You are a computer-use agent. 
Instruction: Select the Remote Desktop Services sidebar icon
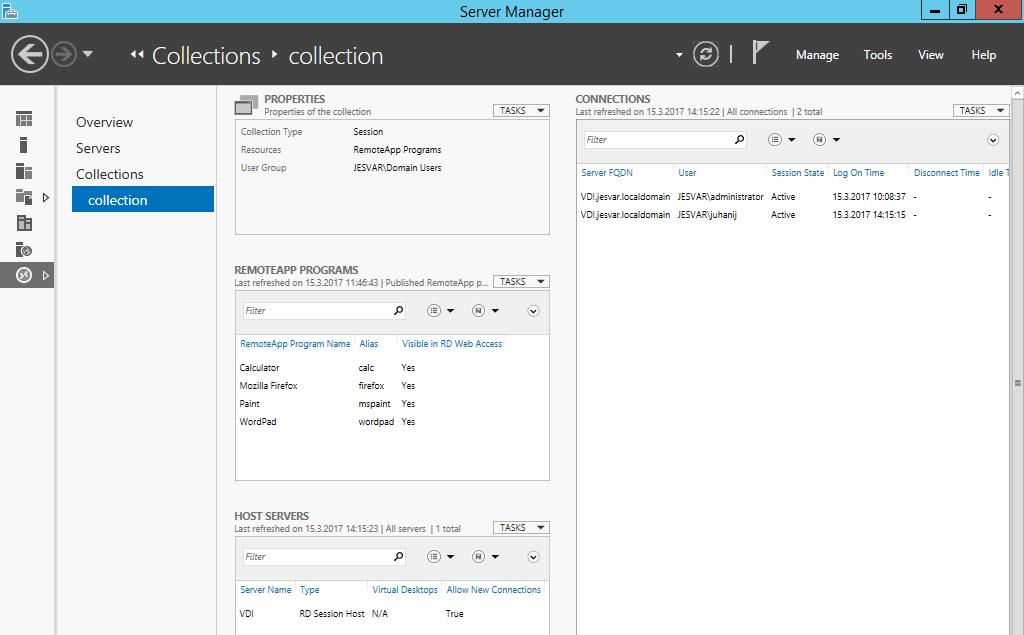(24, 276)
